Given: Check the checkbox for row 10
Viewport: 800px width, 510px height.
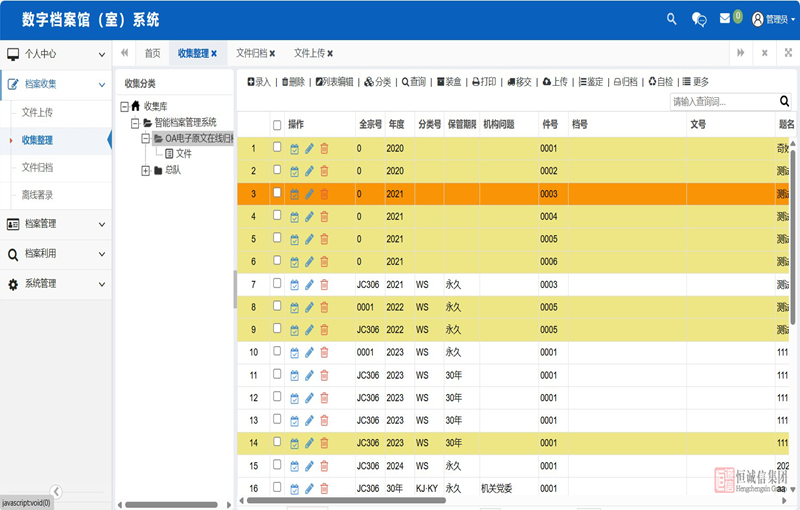Looking at the screenshot, I should point(277,352).
